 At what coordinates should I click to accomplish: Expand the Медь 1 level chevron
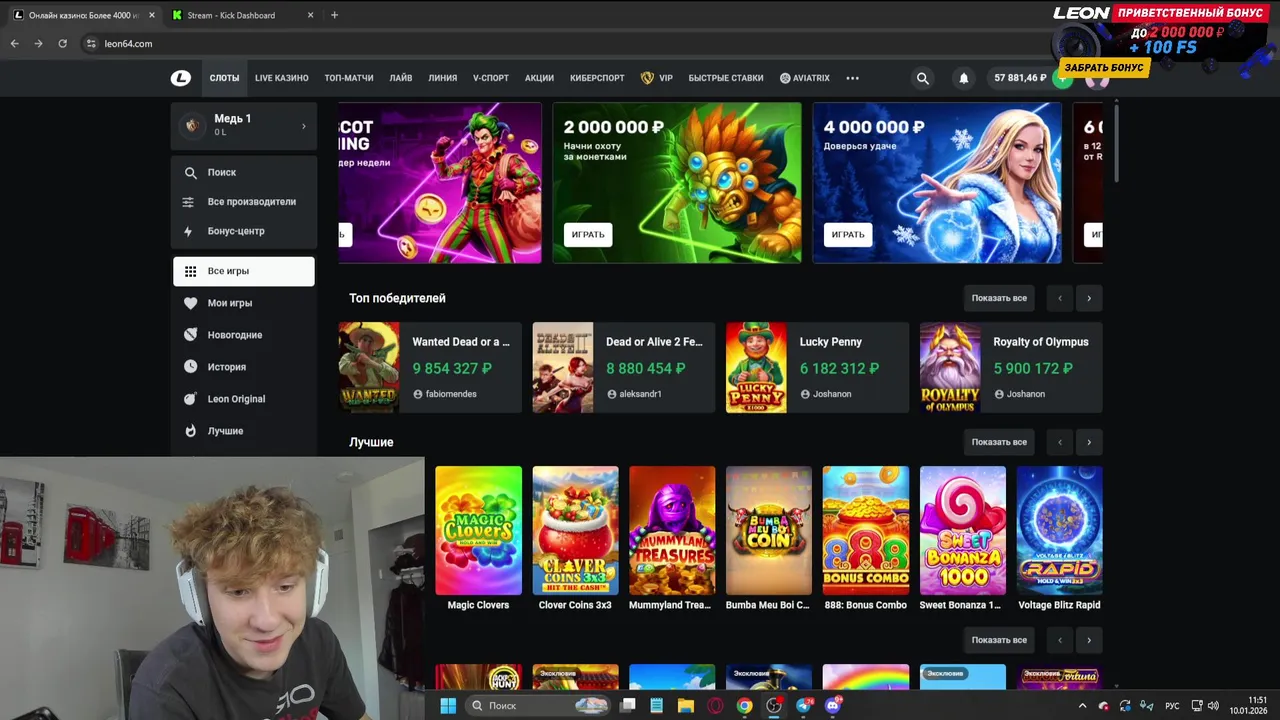point(303,126)
